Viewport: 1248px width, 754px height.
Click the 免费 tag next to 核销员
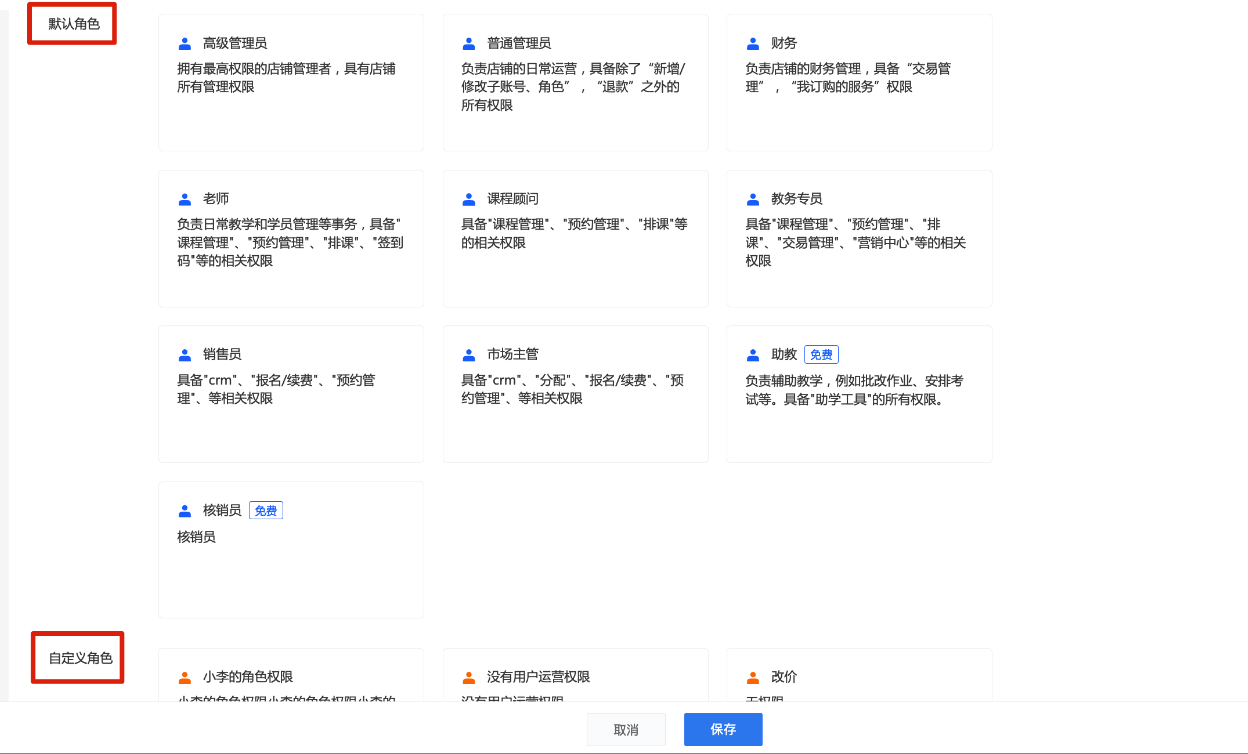pos(266,511)
